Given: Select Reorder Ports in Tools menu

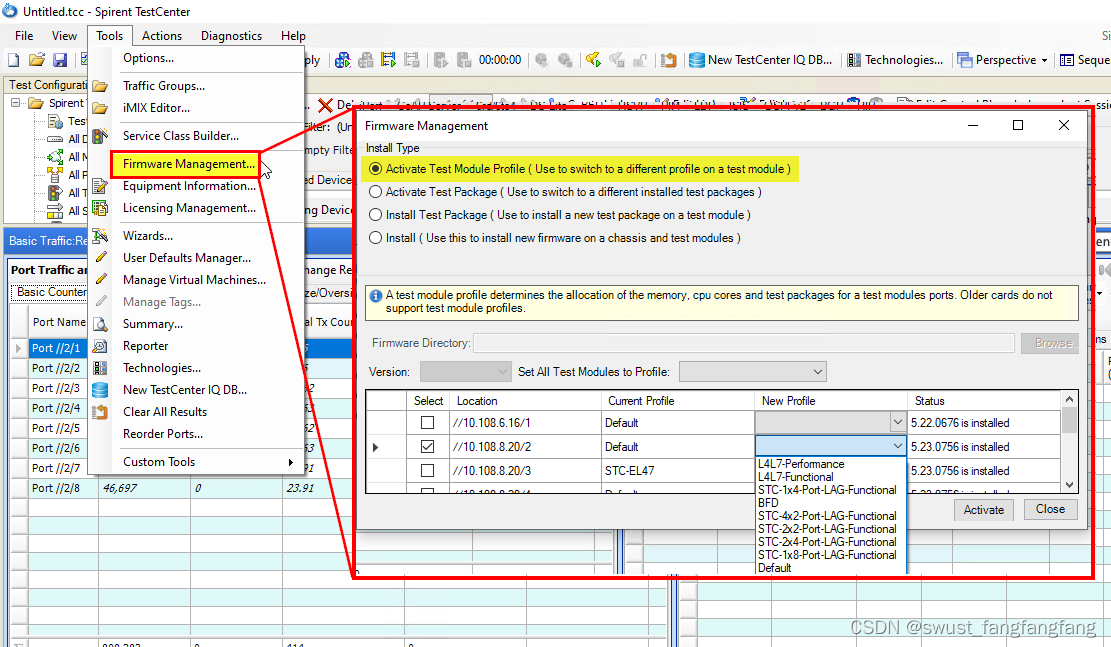Looking at the screenshot, I should pyautogui.click(x=163, y=434).
